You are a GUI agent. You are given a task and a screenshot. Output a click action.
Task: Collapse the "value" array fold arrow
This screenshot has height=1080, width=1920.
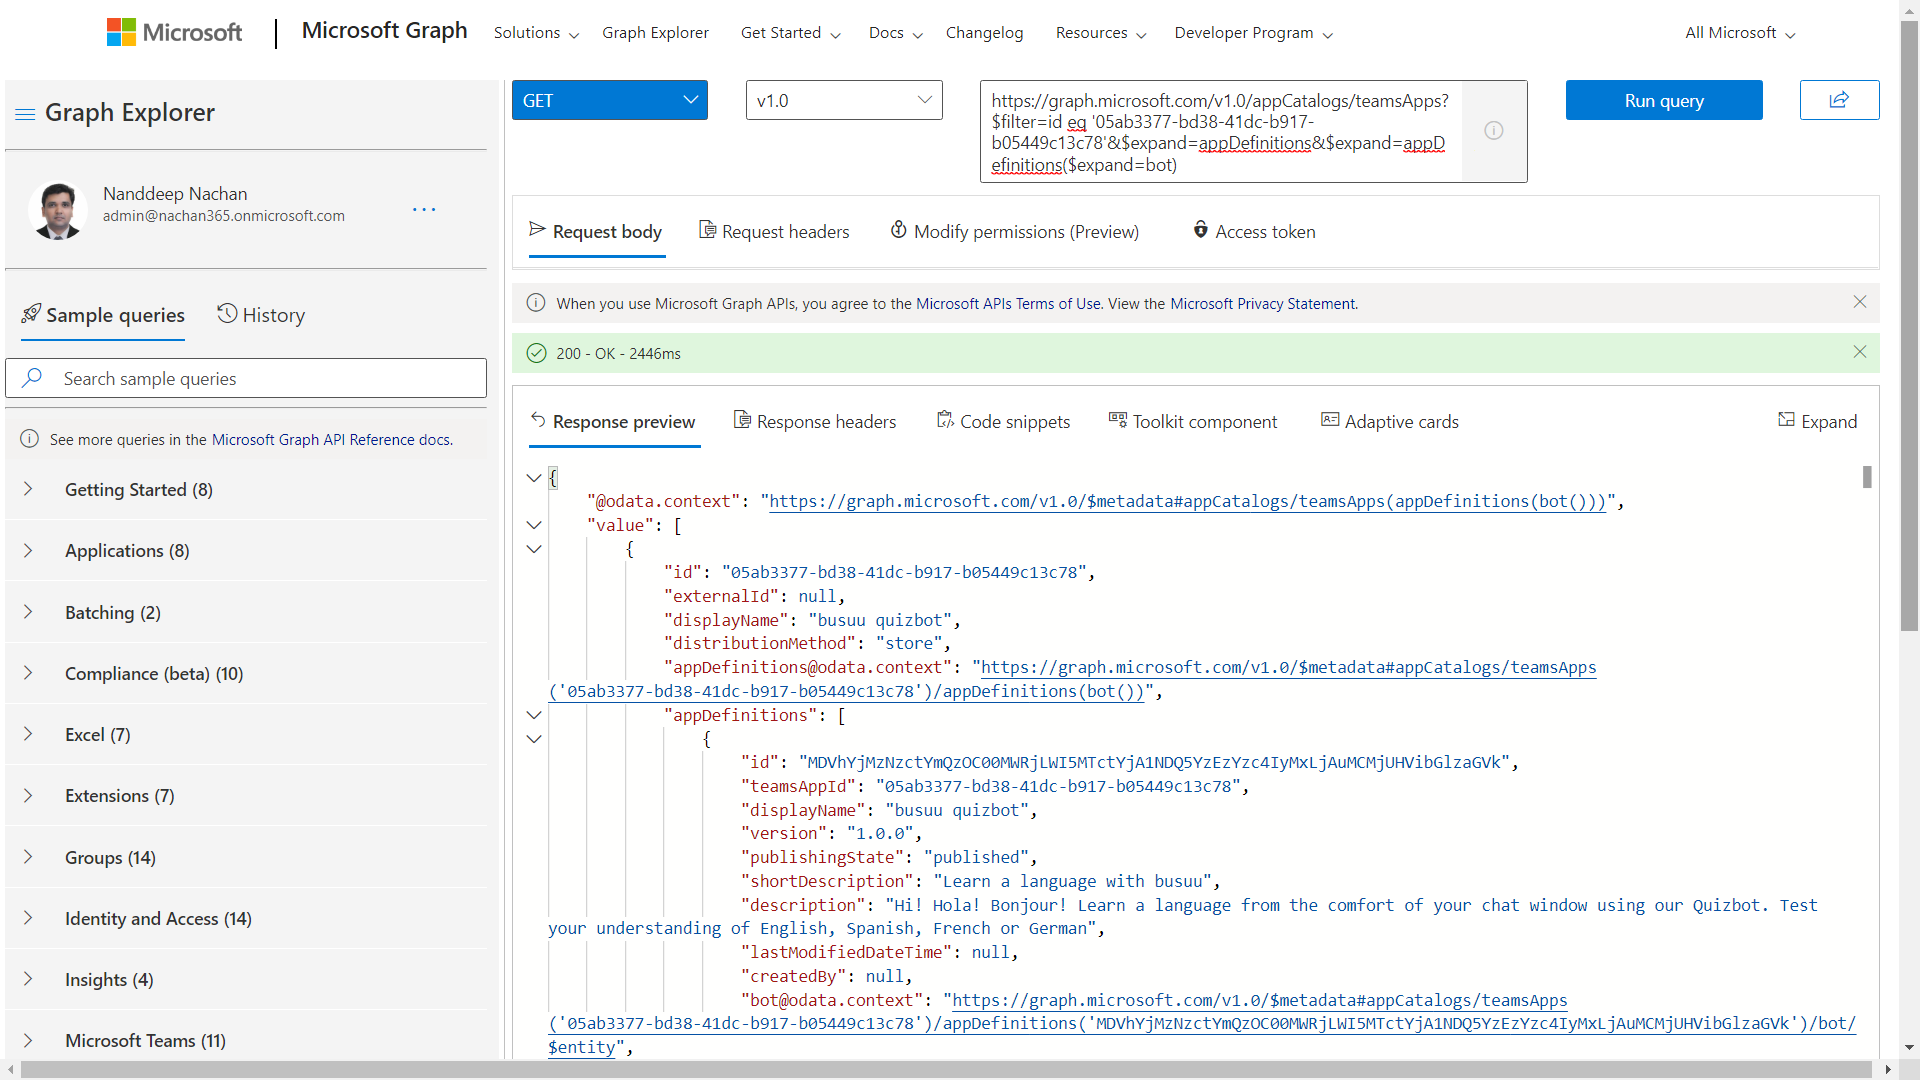point(534,525)
